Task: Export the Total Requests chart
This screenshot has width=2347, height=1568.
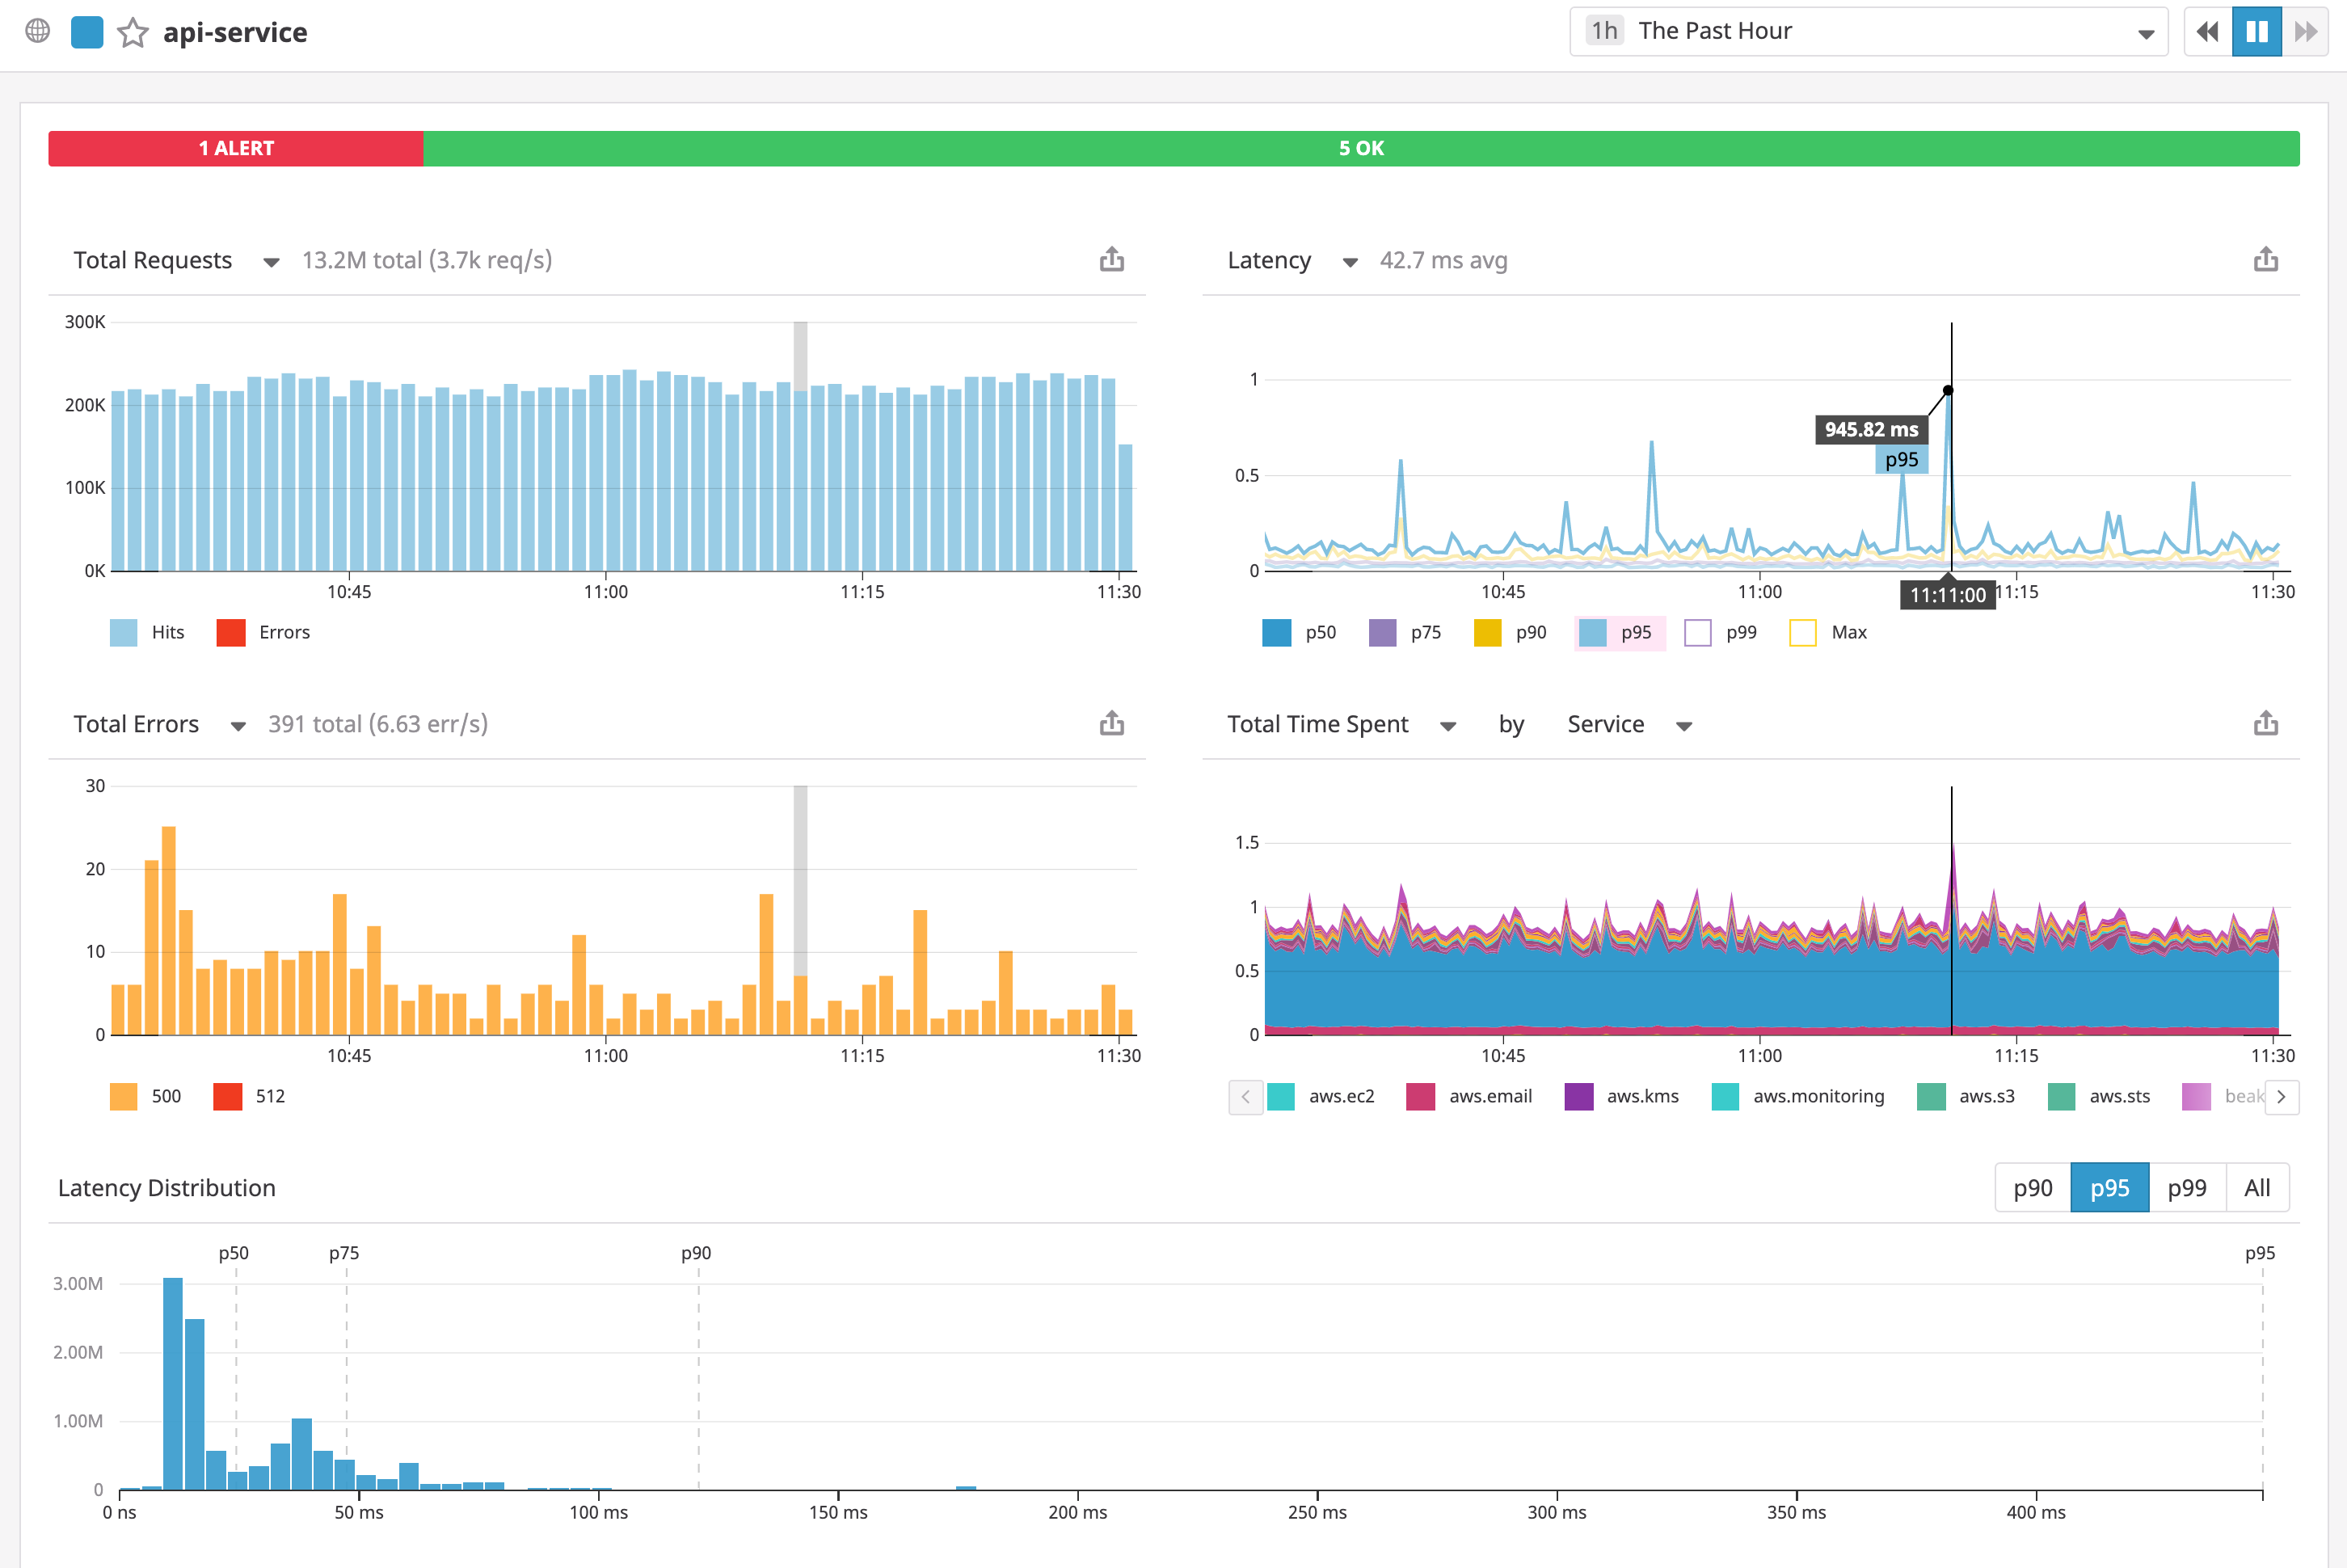Action: 1113,259
